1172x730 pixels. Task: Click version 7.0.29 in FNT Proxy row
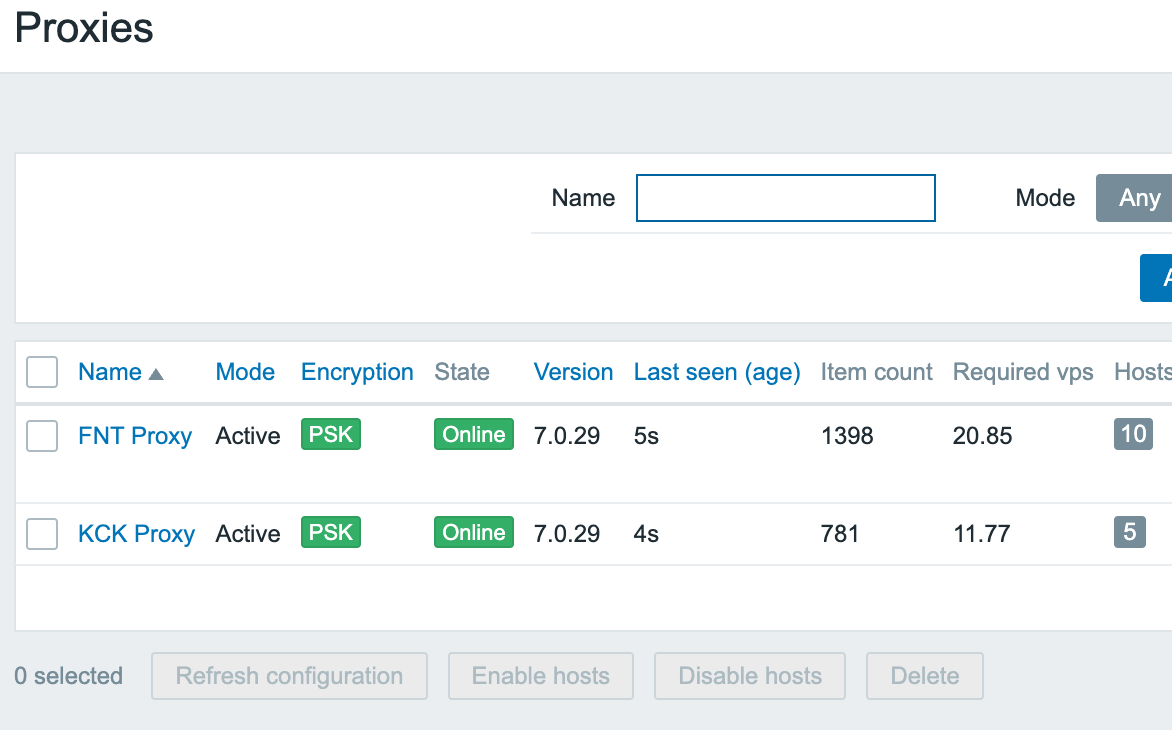coord(567,436)
